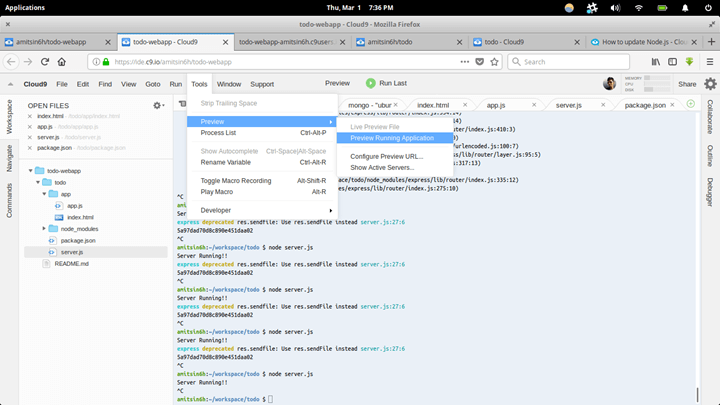Close the package.json editor tab
The image size is (720, 405).
pyautogui.click(x=672, y=105)
